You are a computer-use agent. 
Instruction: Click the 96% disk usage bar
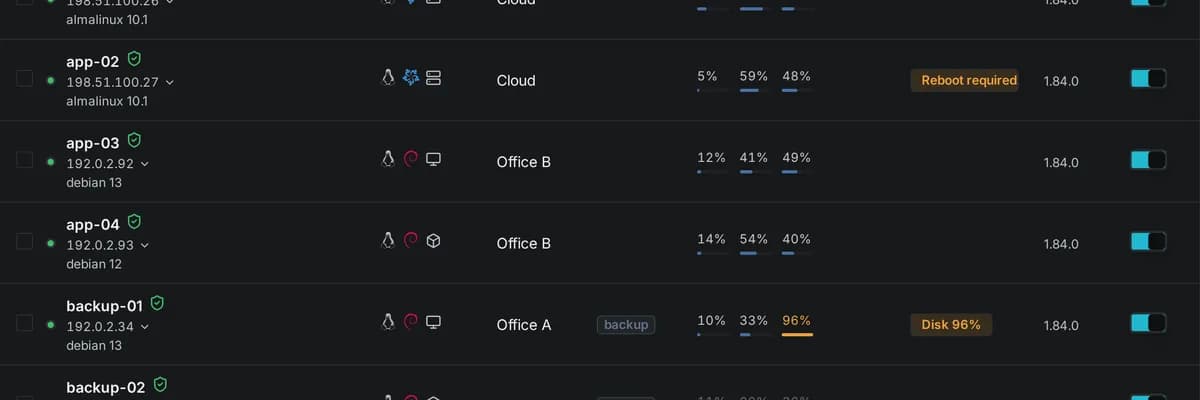pyautogui.click(x=797, y=335)
